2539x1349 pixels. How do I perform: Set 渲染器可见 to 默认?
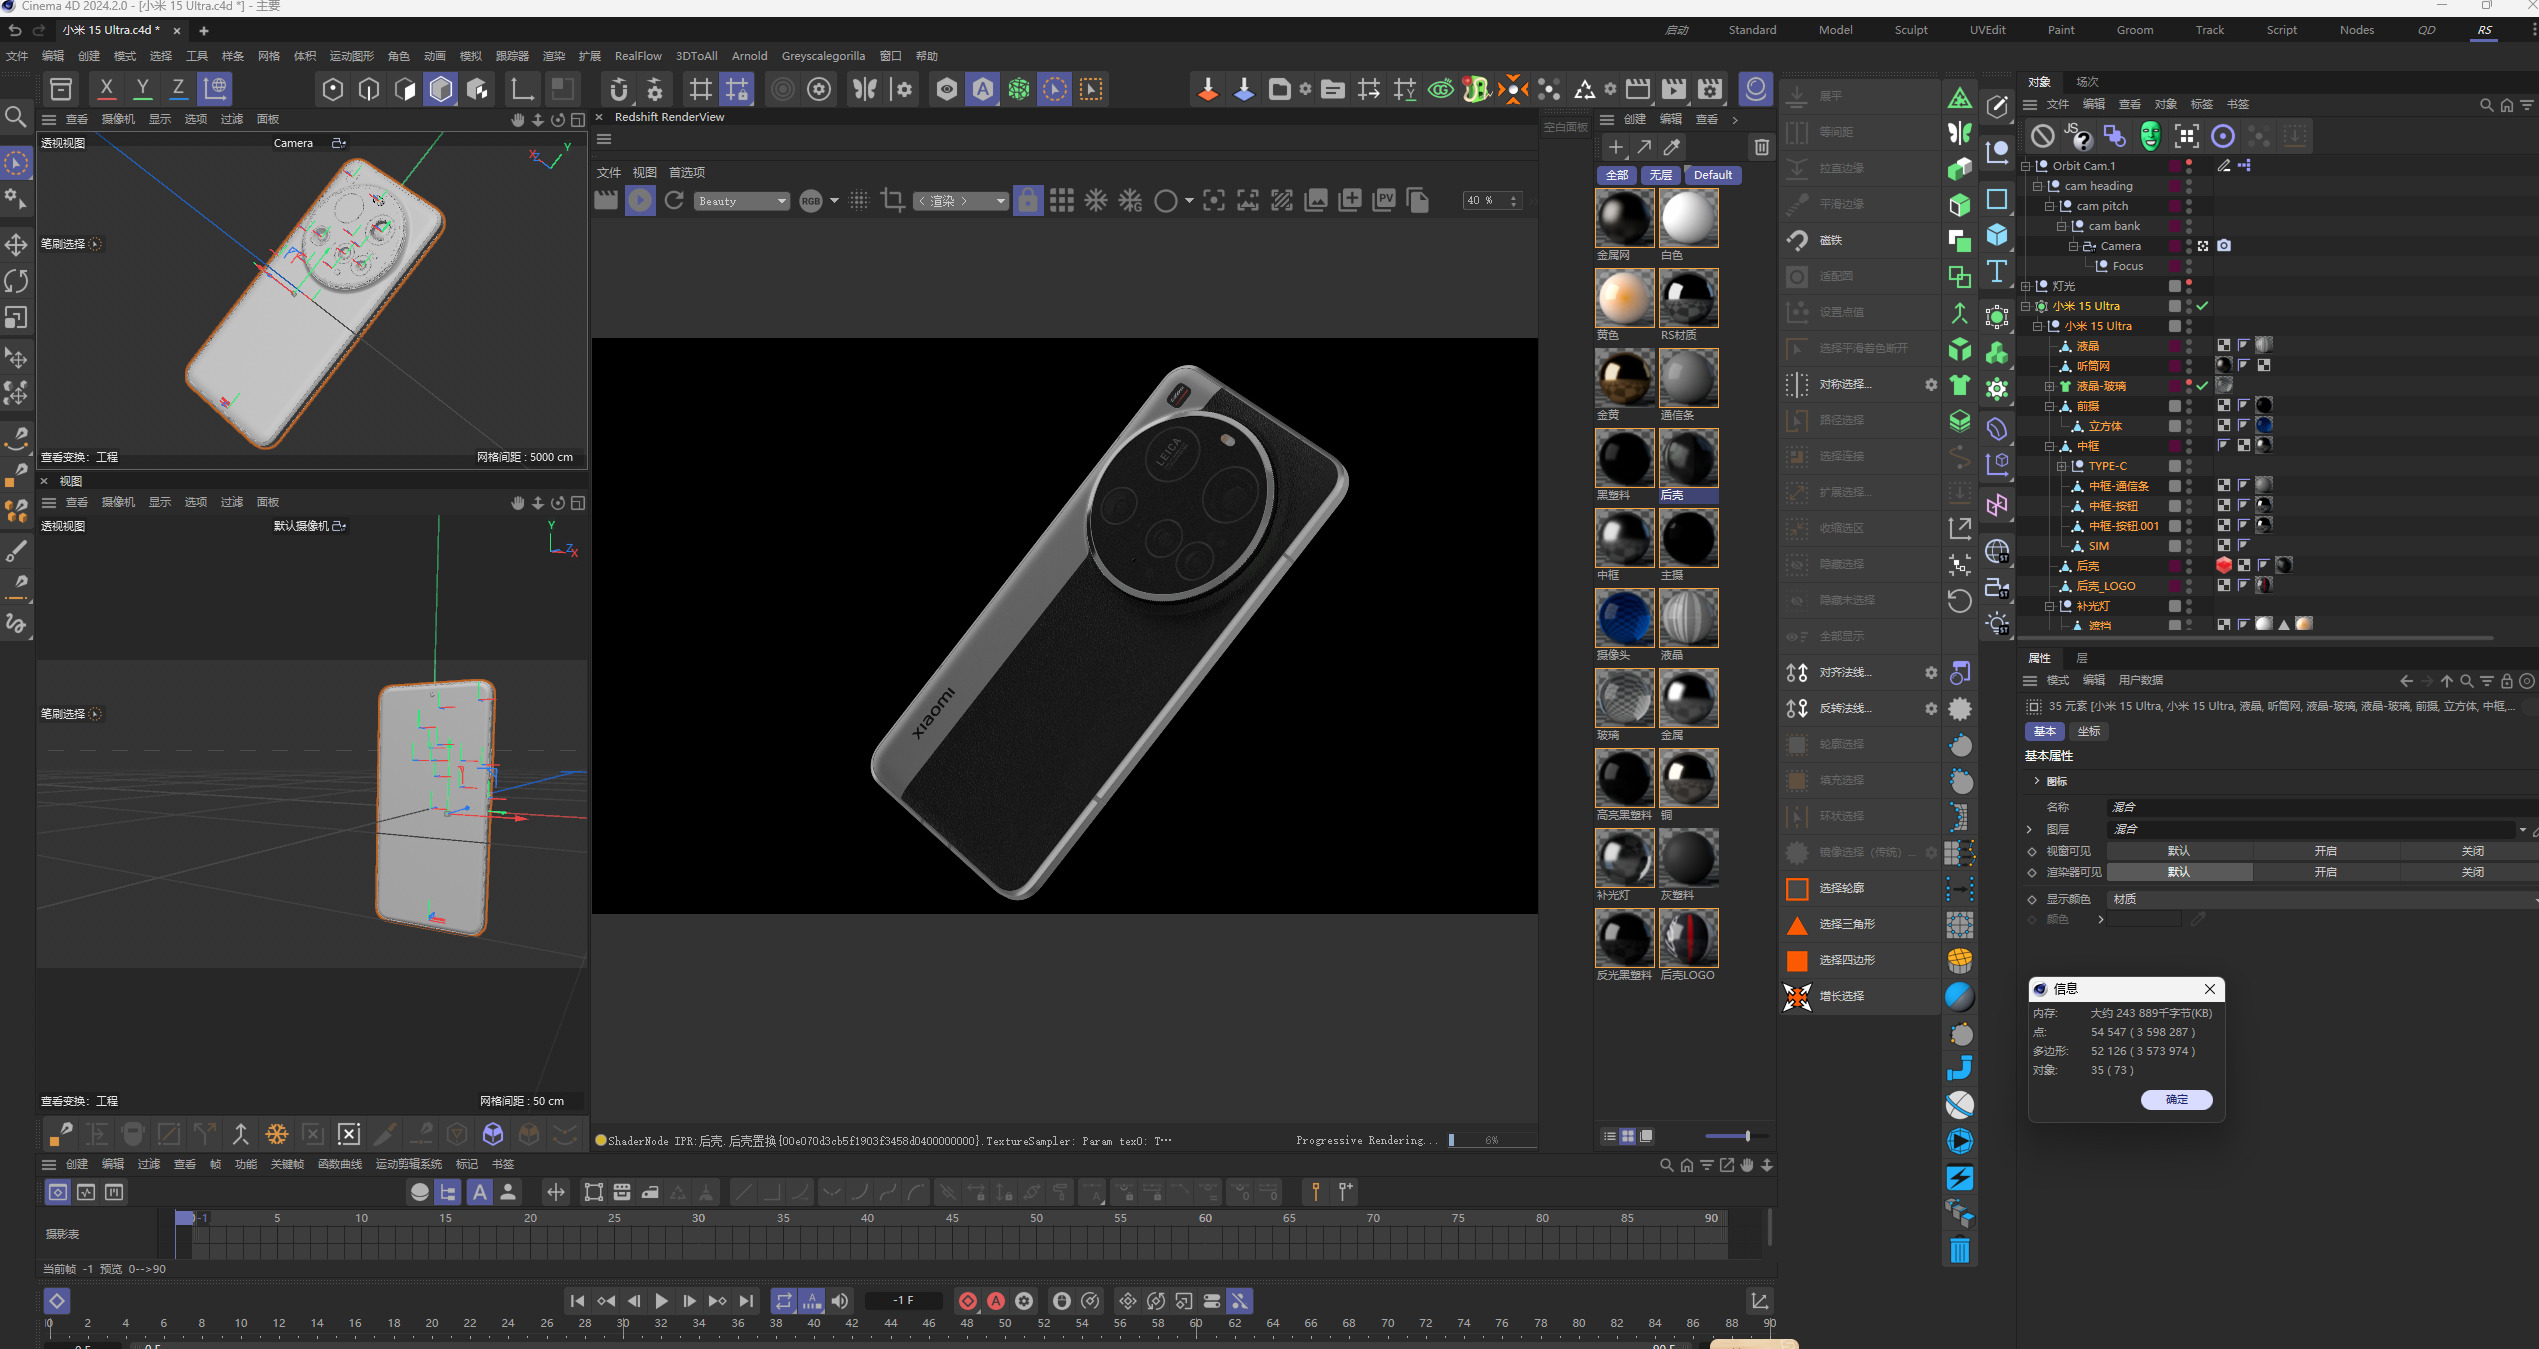pos(2178,872)
